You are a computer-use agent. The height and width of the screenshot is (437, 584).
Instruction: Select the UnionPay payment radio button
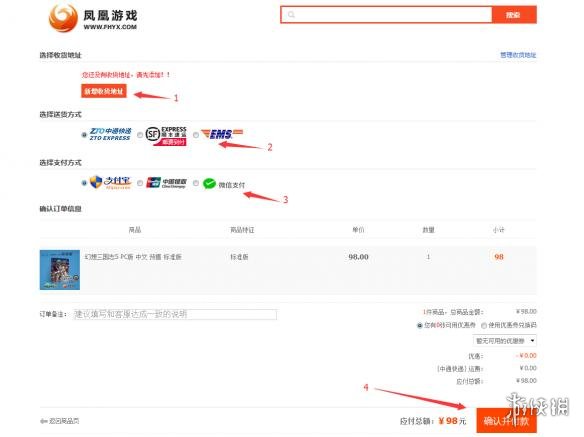pyautogui.click(x=140, y=183)
